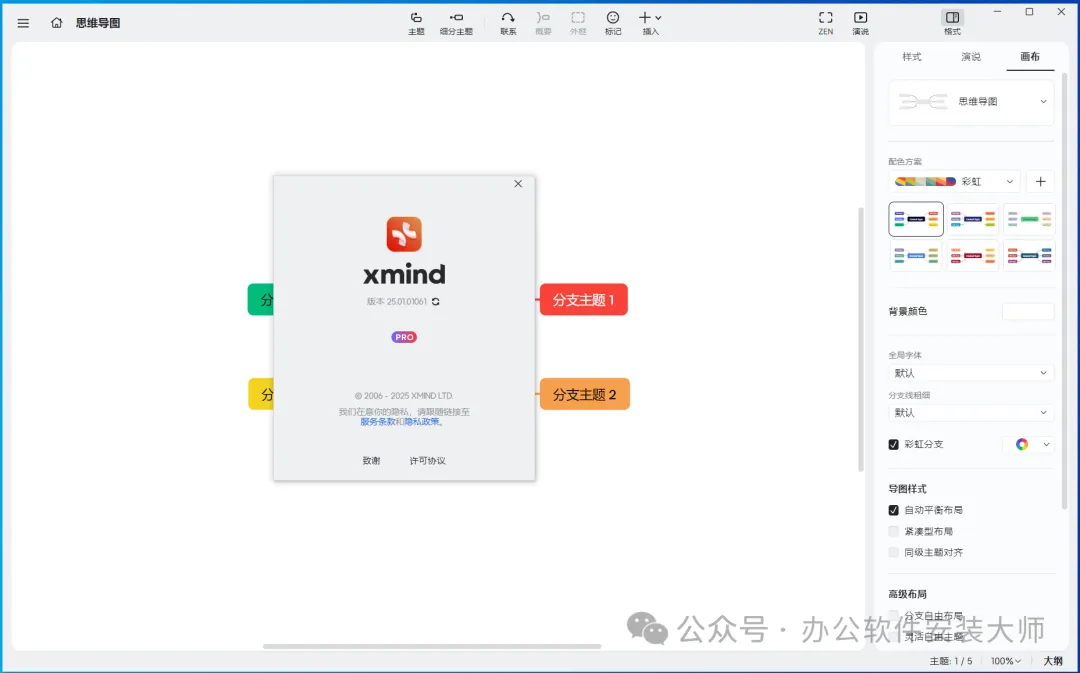Go to the home screen icon
Screen dimensions: 1080x673
[x=56, y=23]
